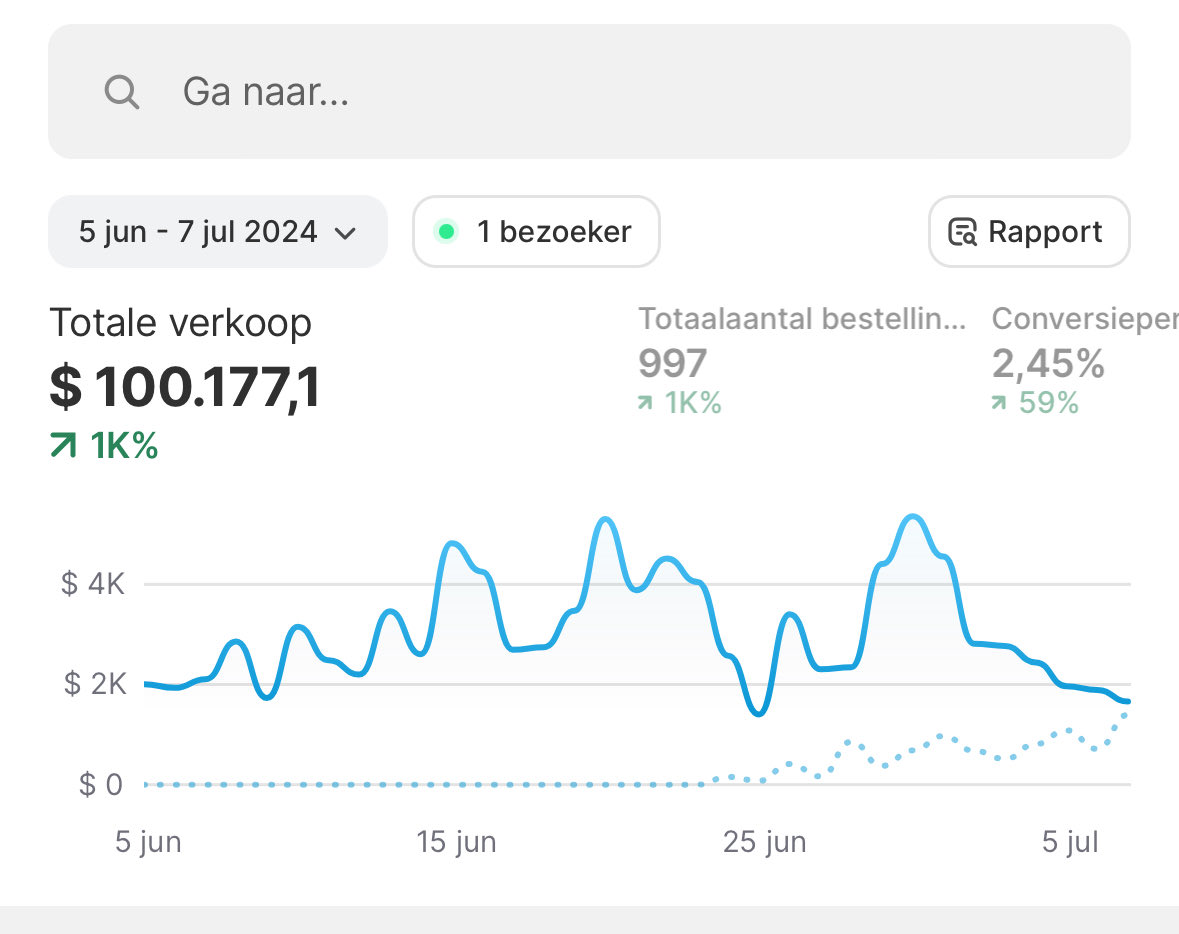
Task: Click the 5 jul axis label
Action: coord(1070,842)
